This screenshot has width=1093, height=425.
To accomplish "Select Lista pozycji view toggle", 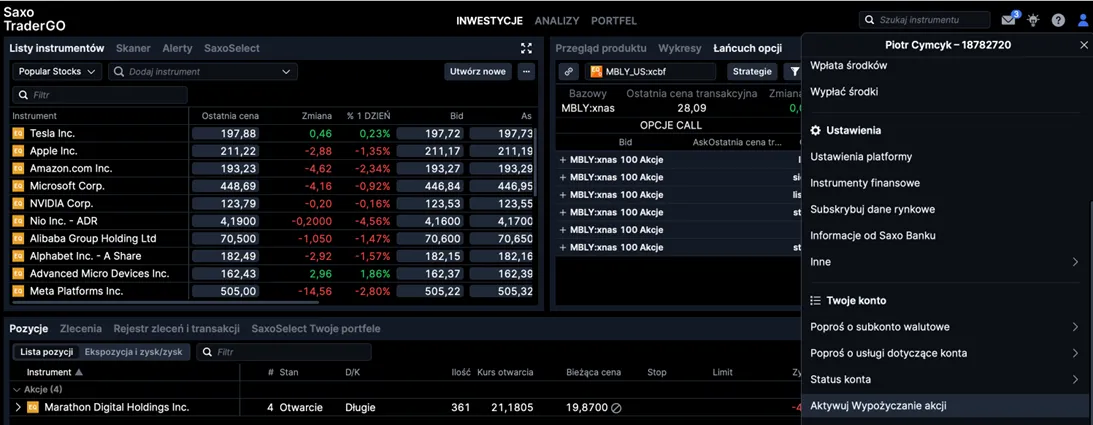I will (x=45, y=352).
